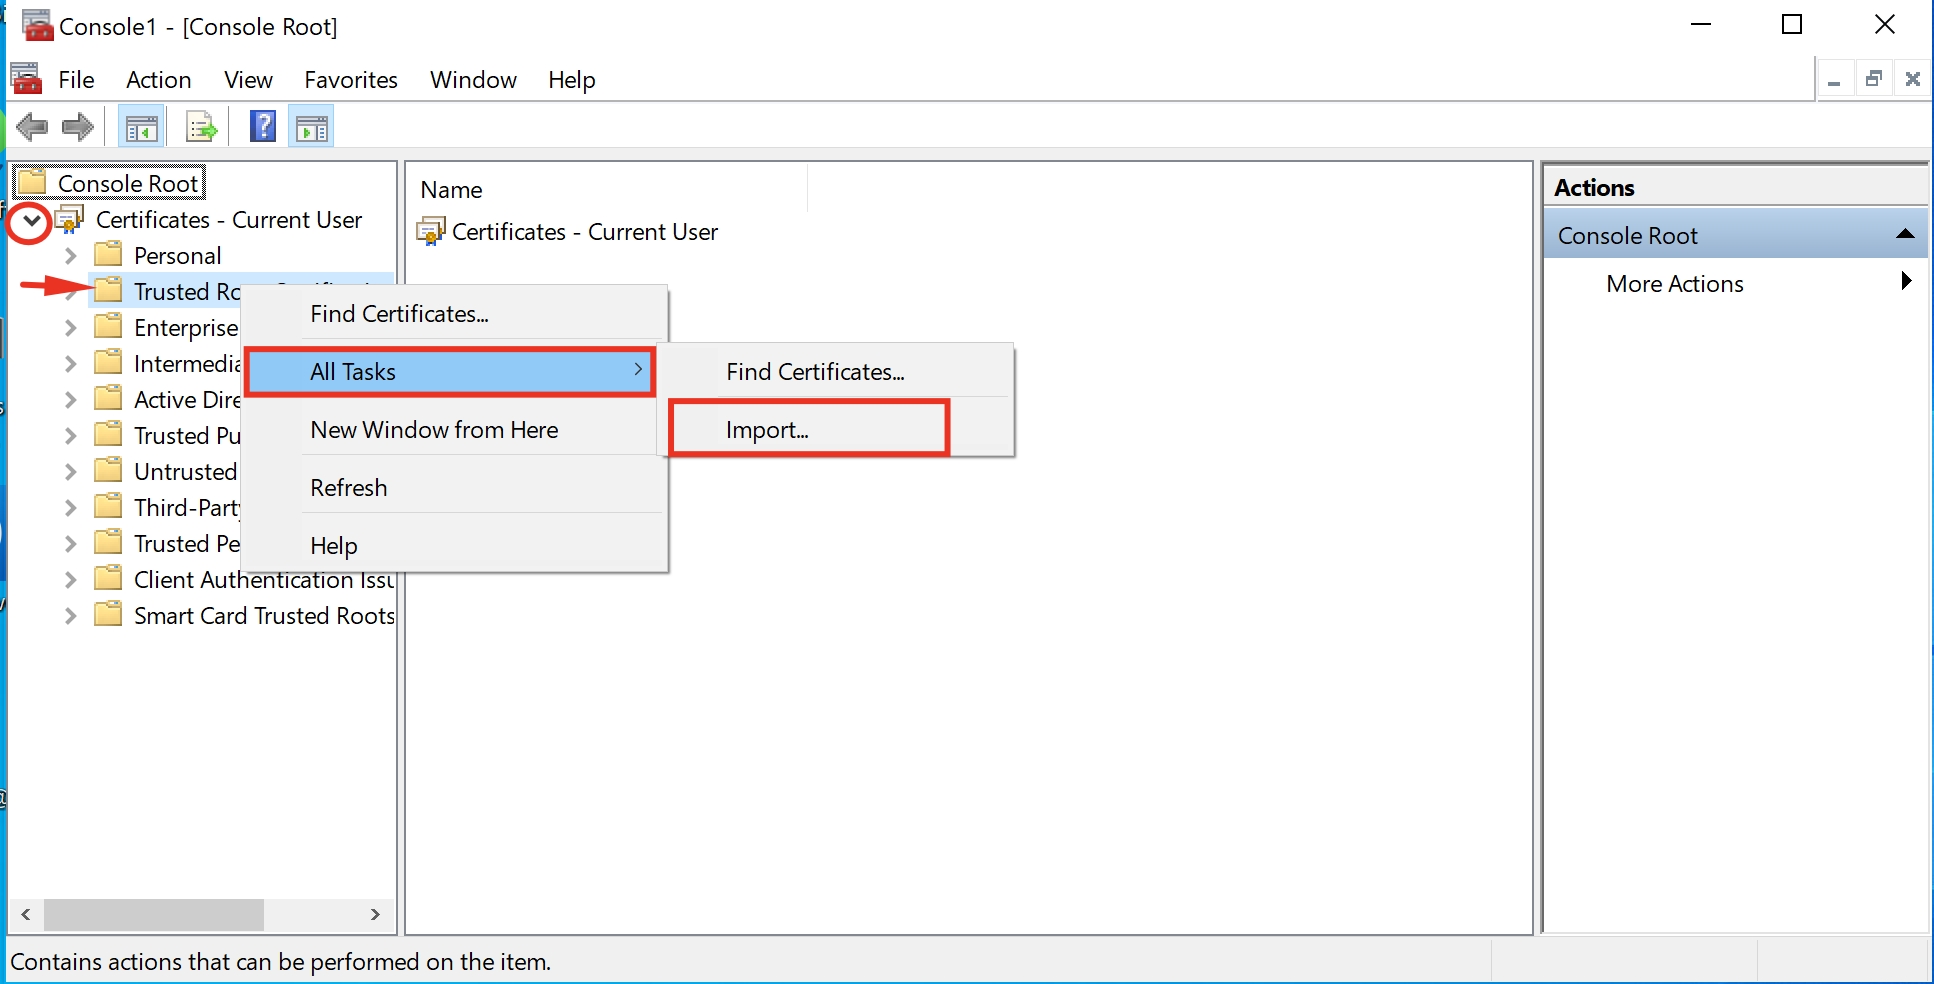Image resolution: width=1934 pixels, height=984 pixels.
Task: Toggle the Show/Hide Console Tree toolbar icon
Action: pyautogui.click(x=142, y=127)
